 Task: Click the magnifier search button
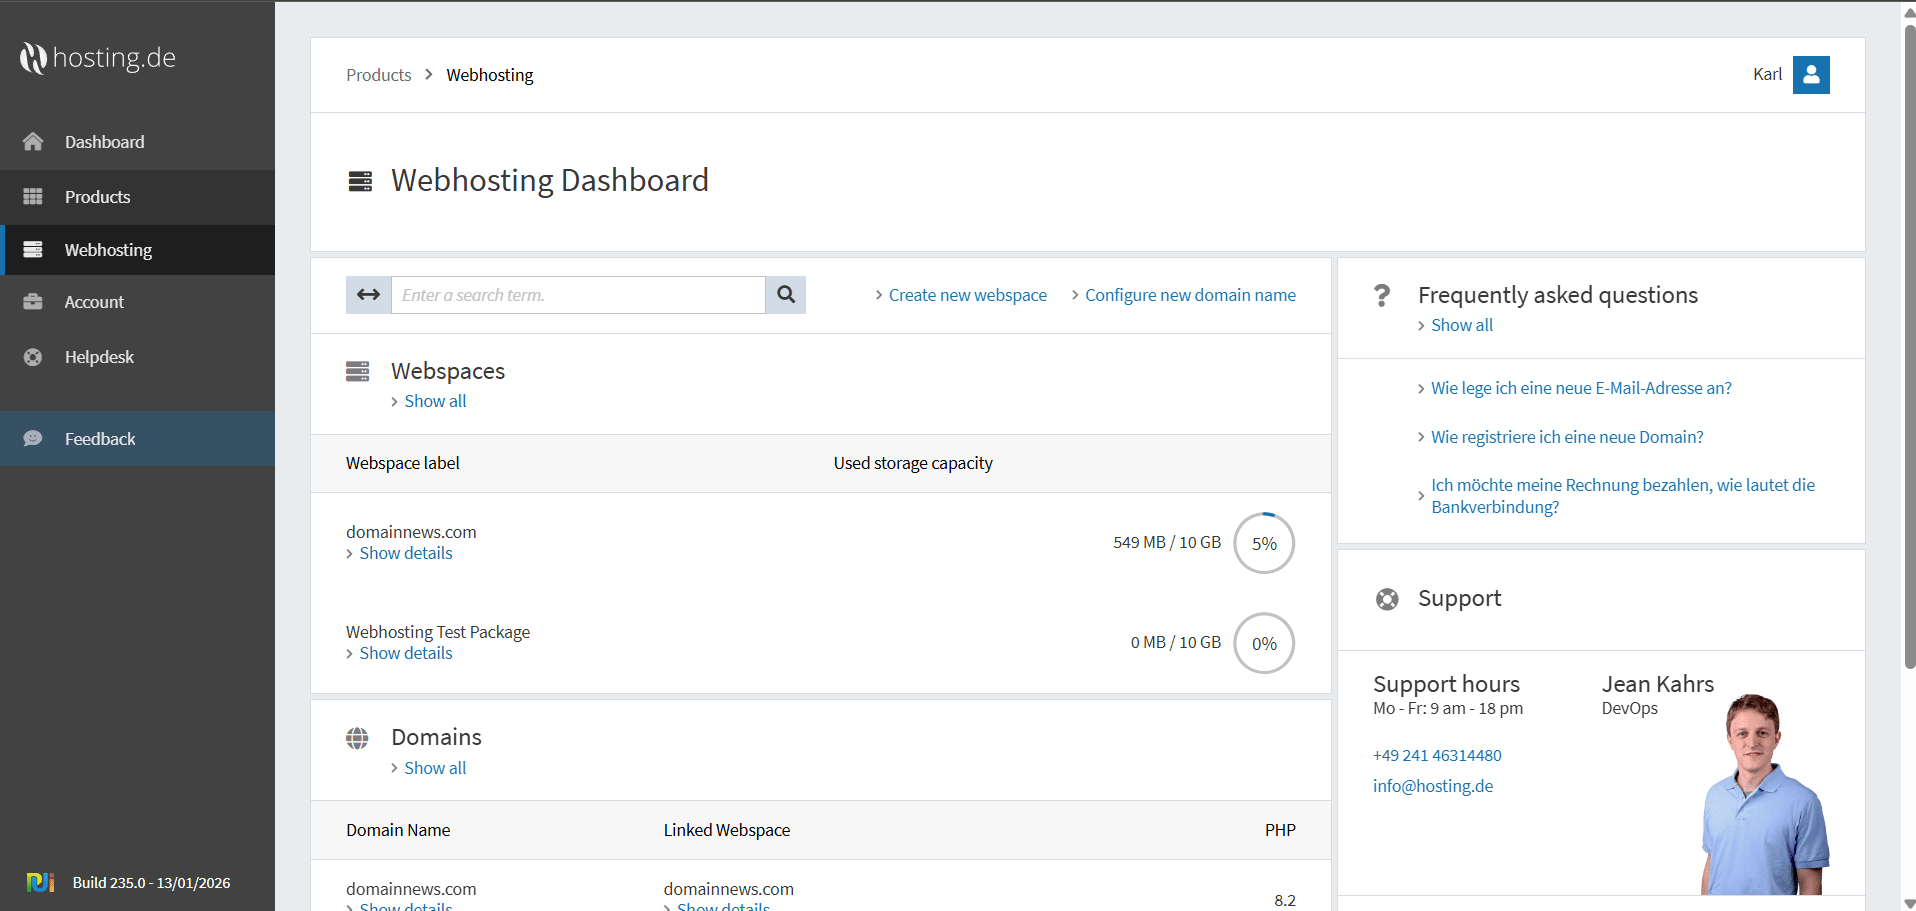(786, 295)
